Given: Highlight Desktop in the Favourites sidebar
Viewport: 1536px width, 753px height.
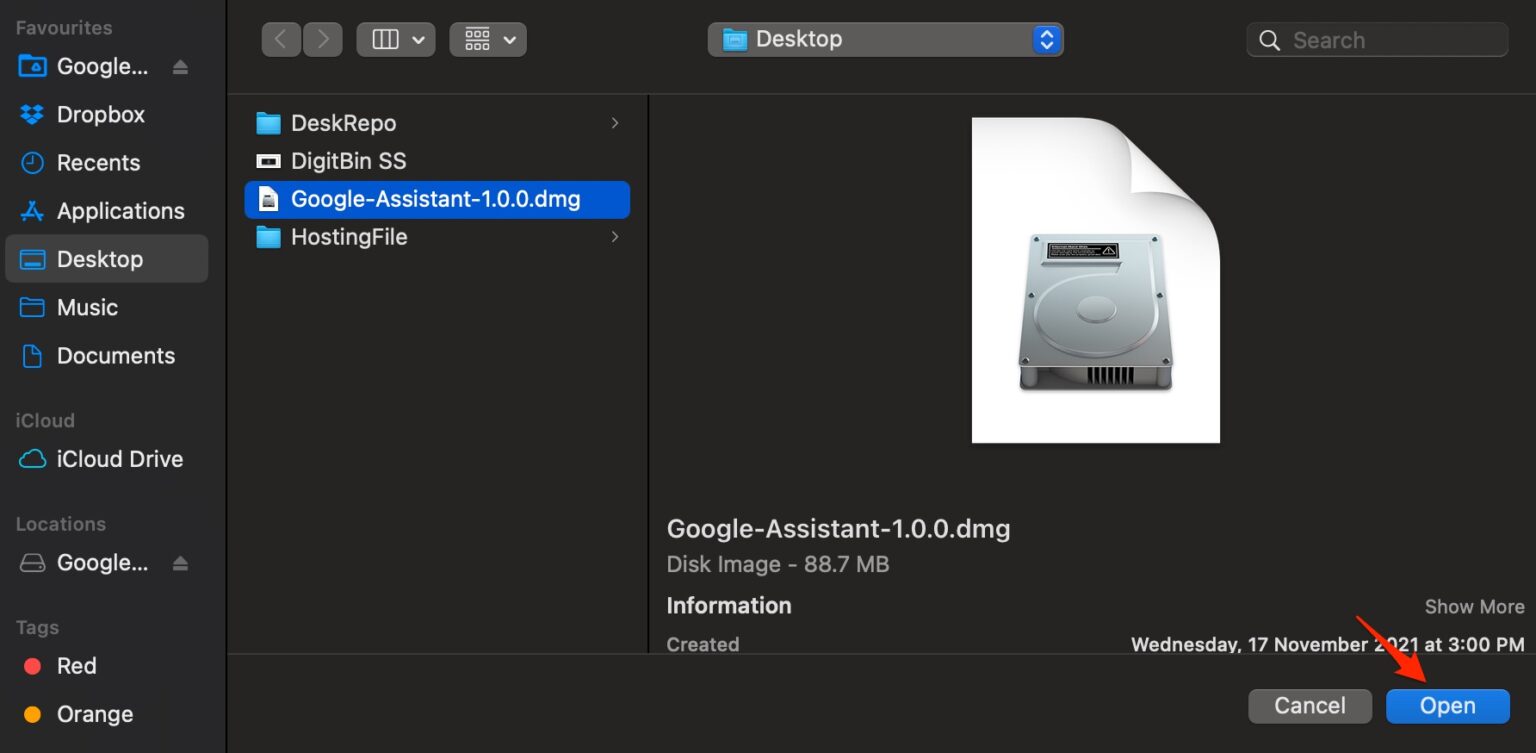Looking at the screenshot, I should coord(100,258).
